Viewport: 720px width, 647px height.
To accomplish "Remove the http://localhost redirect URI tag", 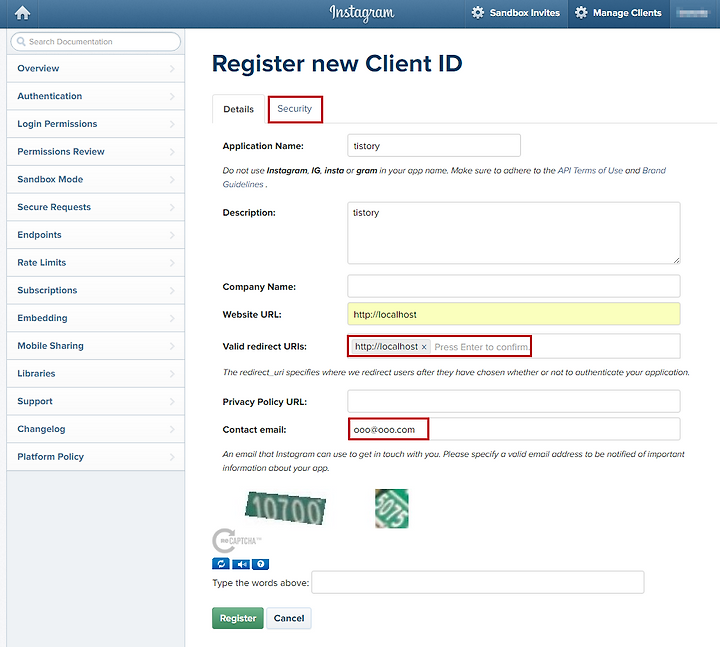I will point(424,347).
